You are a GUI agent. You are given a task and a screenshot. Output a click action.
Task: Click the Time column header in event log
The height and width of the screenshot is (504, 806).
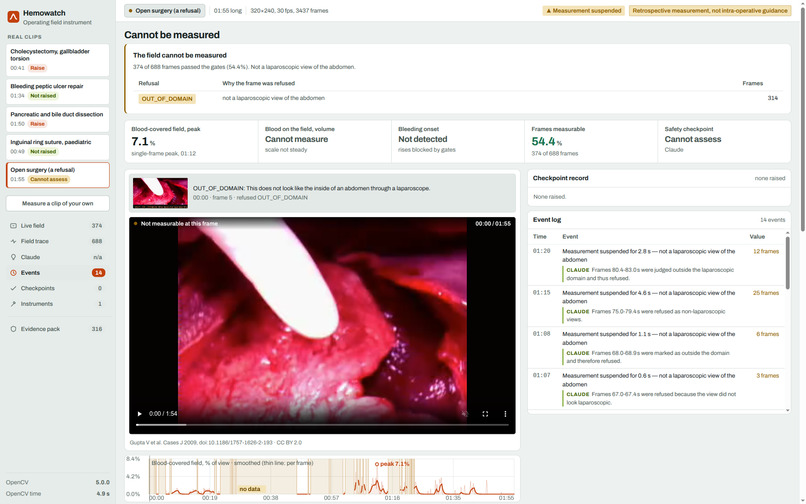539,237
